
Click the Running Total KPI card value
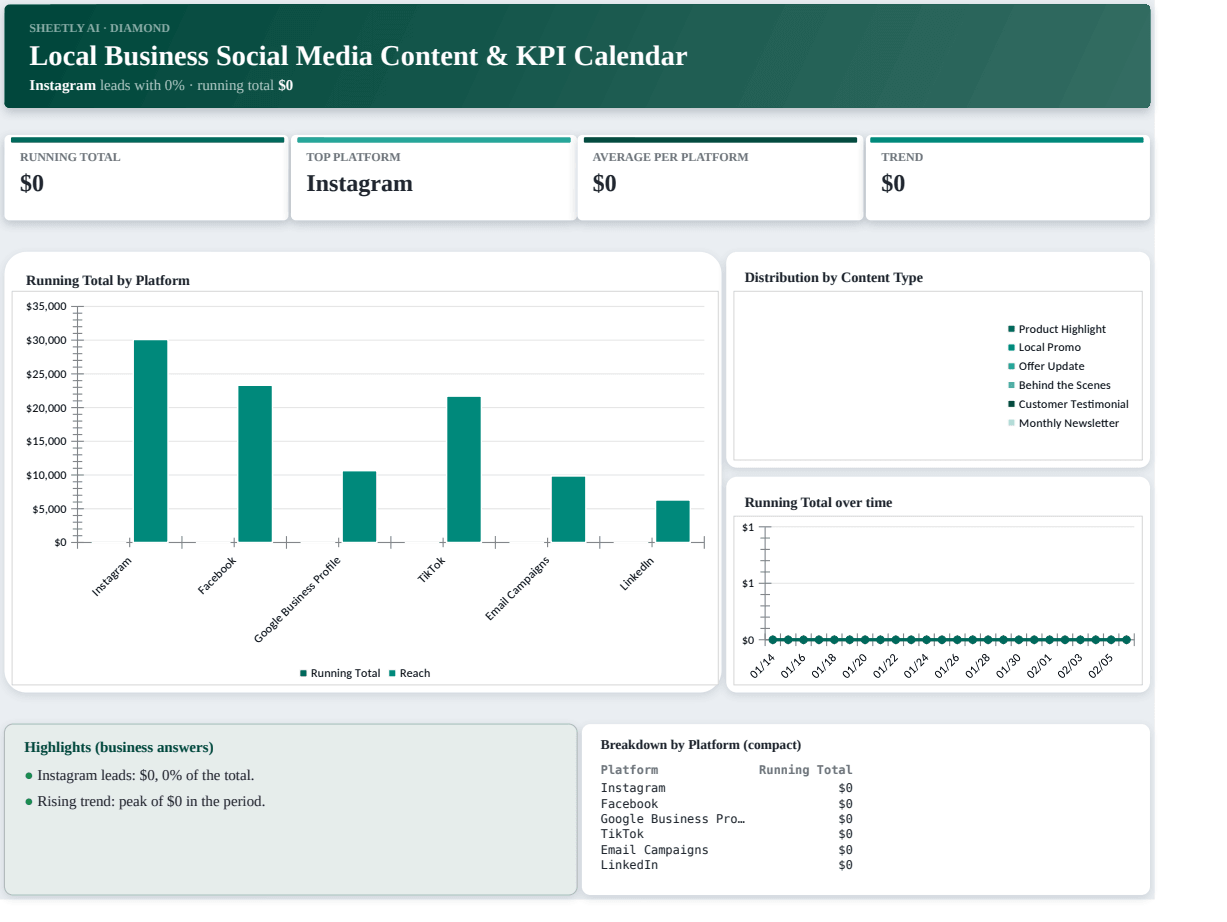tap(32, 183)
